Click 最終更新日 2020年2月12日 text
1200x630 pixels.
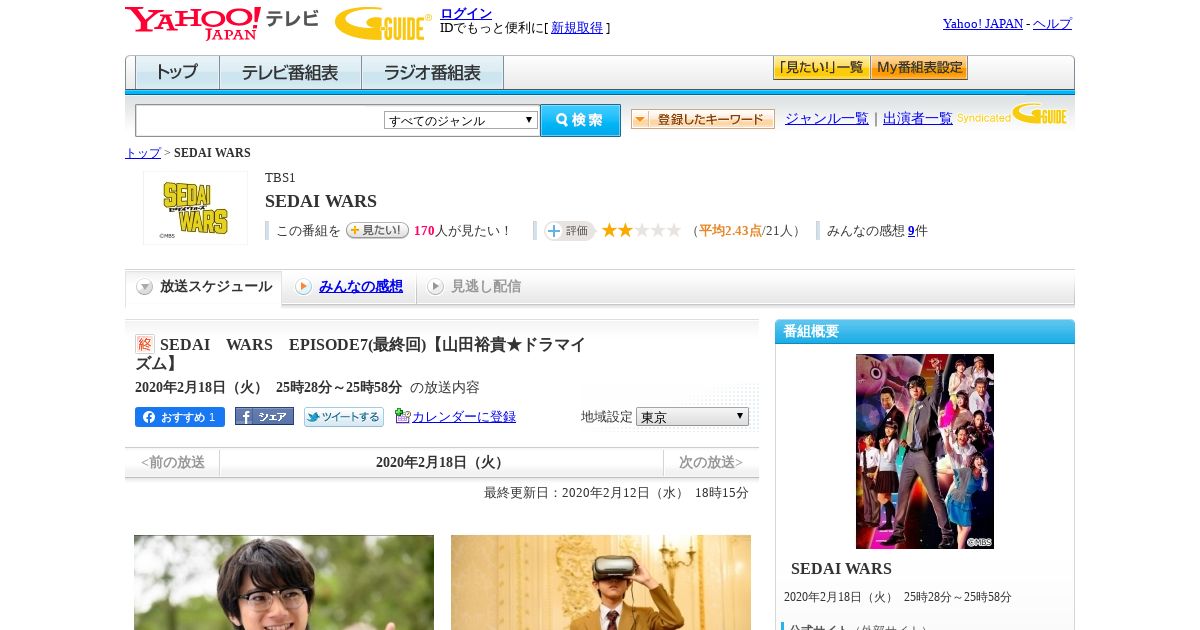click(x=616, y=493)
